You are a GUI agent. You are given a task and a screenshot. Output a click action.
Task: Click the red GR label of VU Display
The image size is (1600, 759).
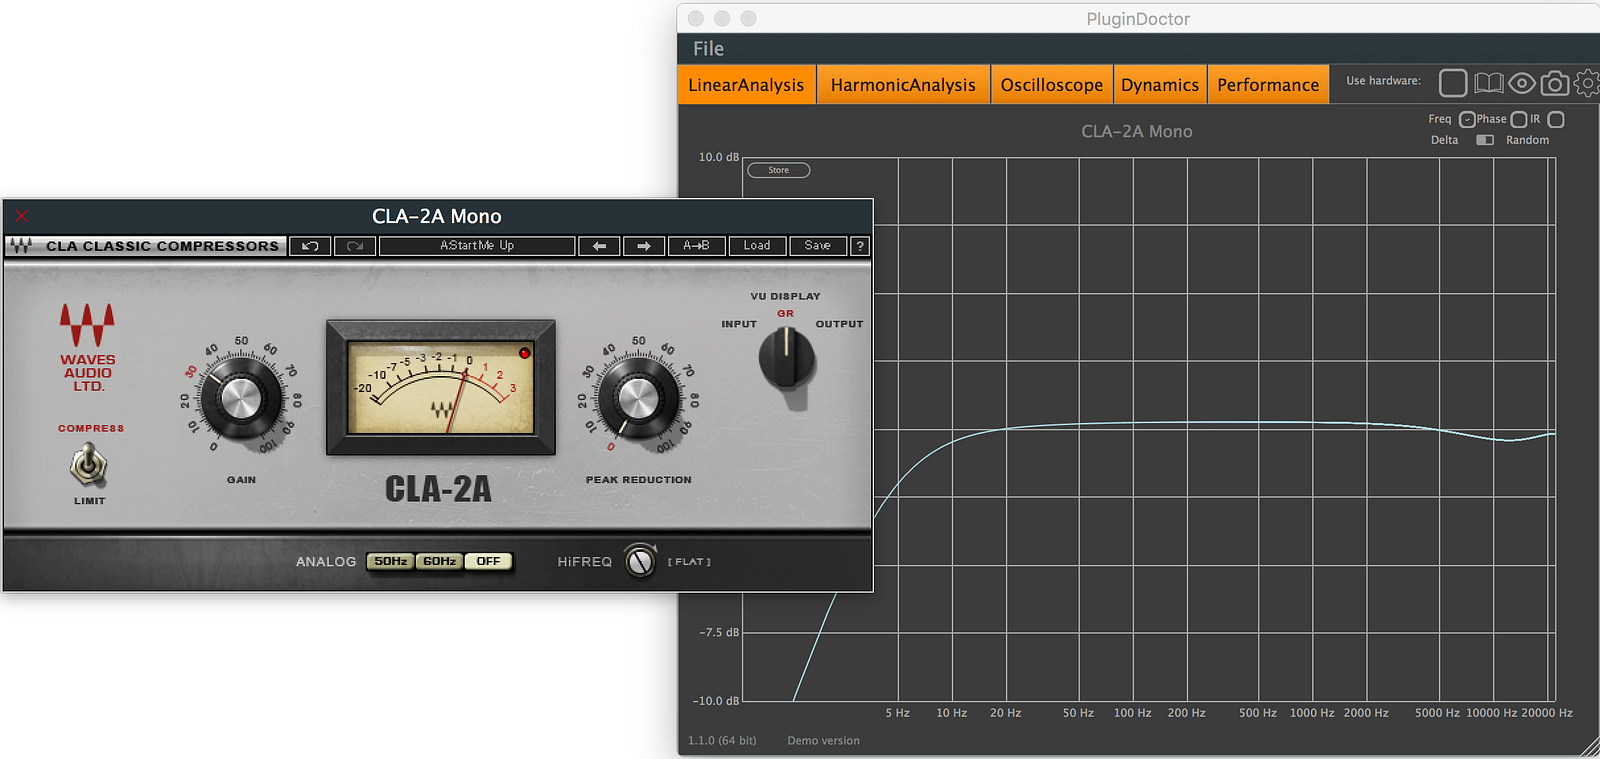tap(786, 314)
